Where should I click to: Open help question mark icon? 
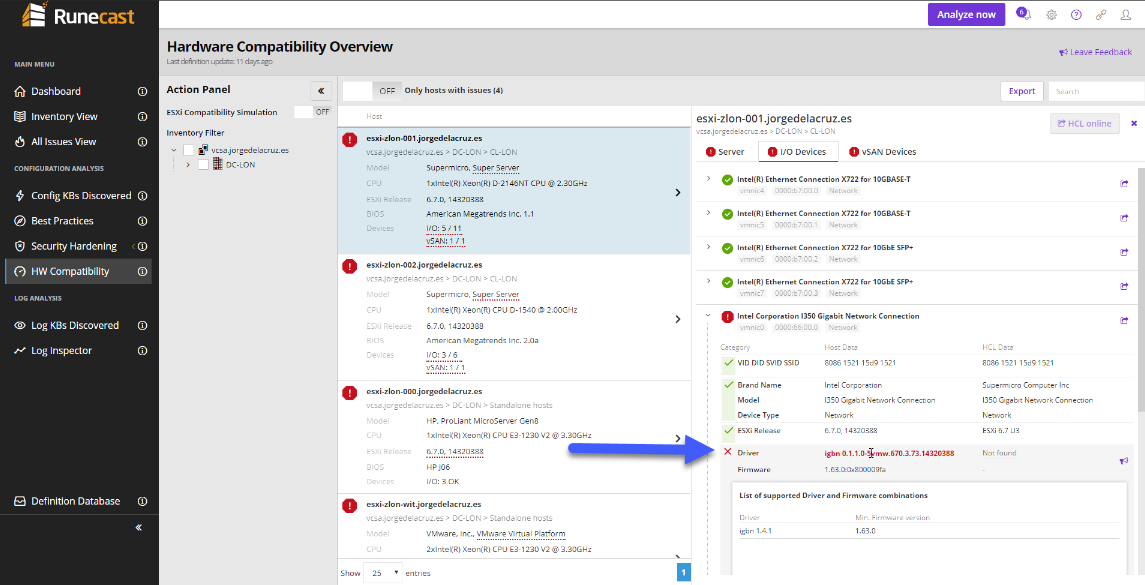point(1076,15)
